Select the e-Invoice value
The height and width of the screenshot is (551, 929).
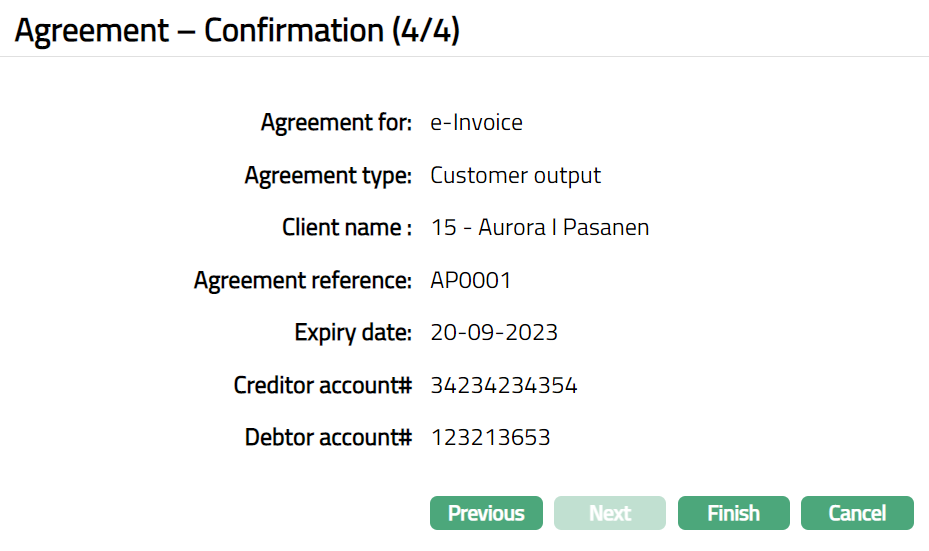(476, 123)
